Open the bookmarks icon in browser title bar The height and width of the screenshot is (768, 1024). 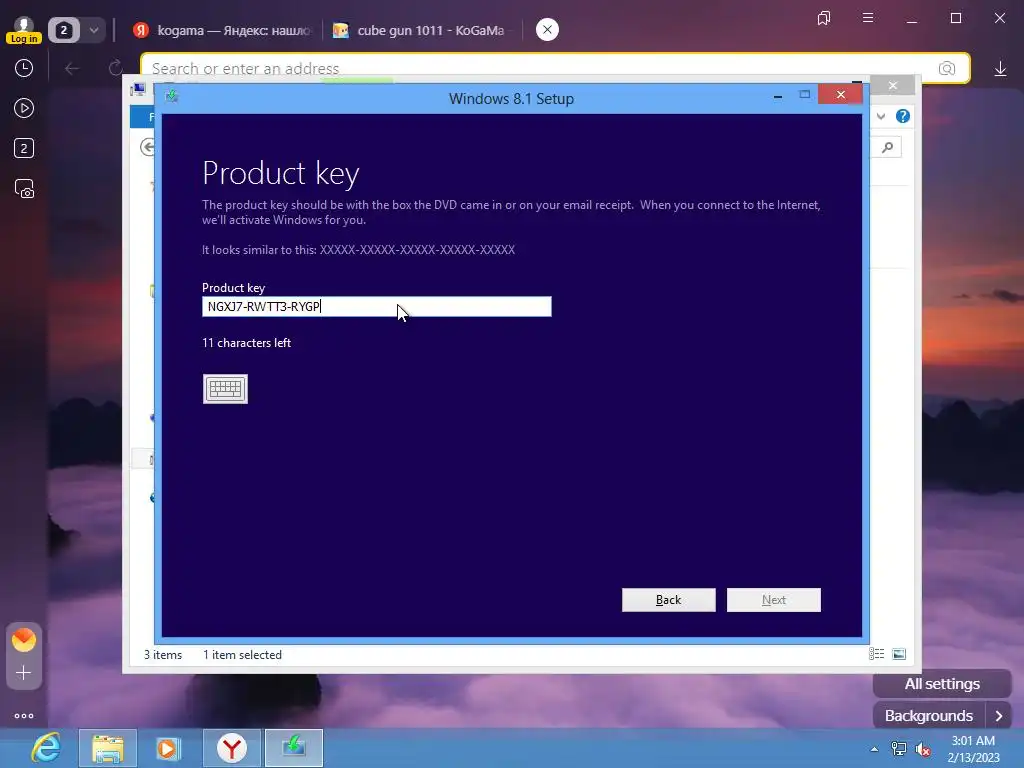824,18
